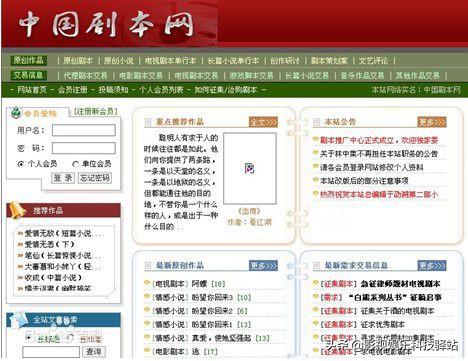Open the 代理剧本交易 menu item

86,75
